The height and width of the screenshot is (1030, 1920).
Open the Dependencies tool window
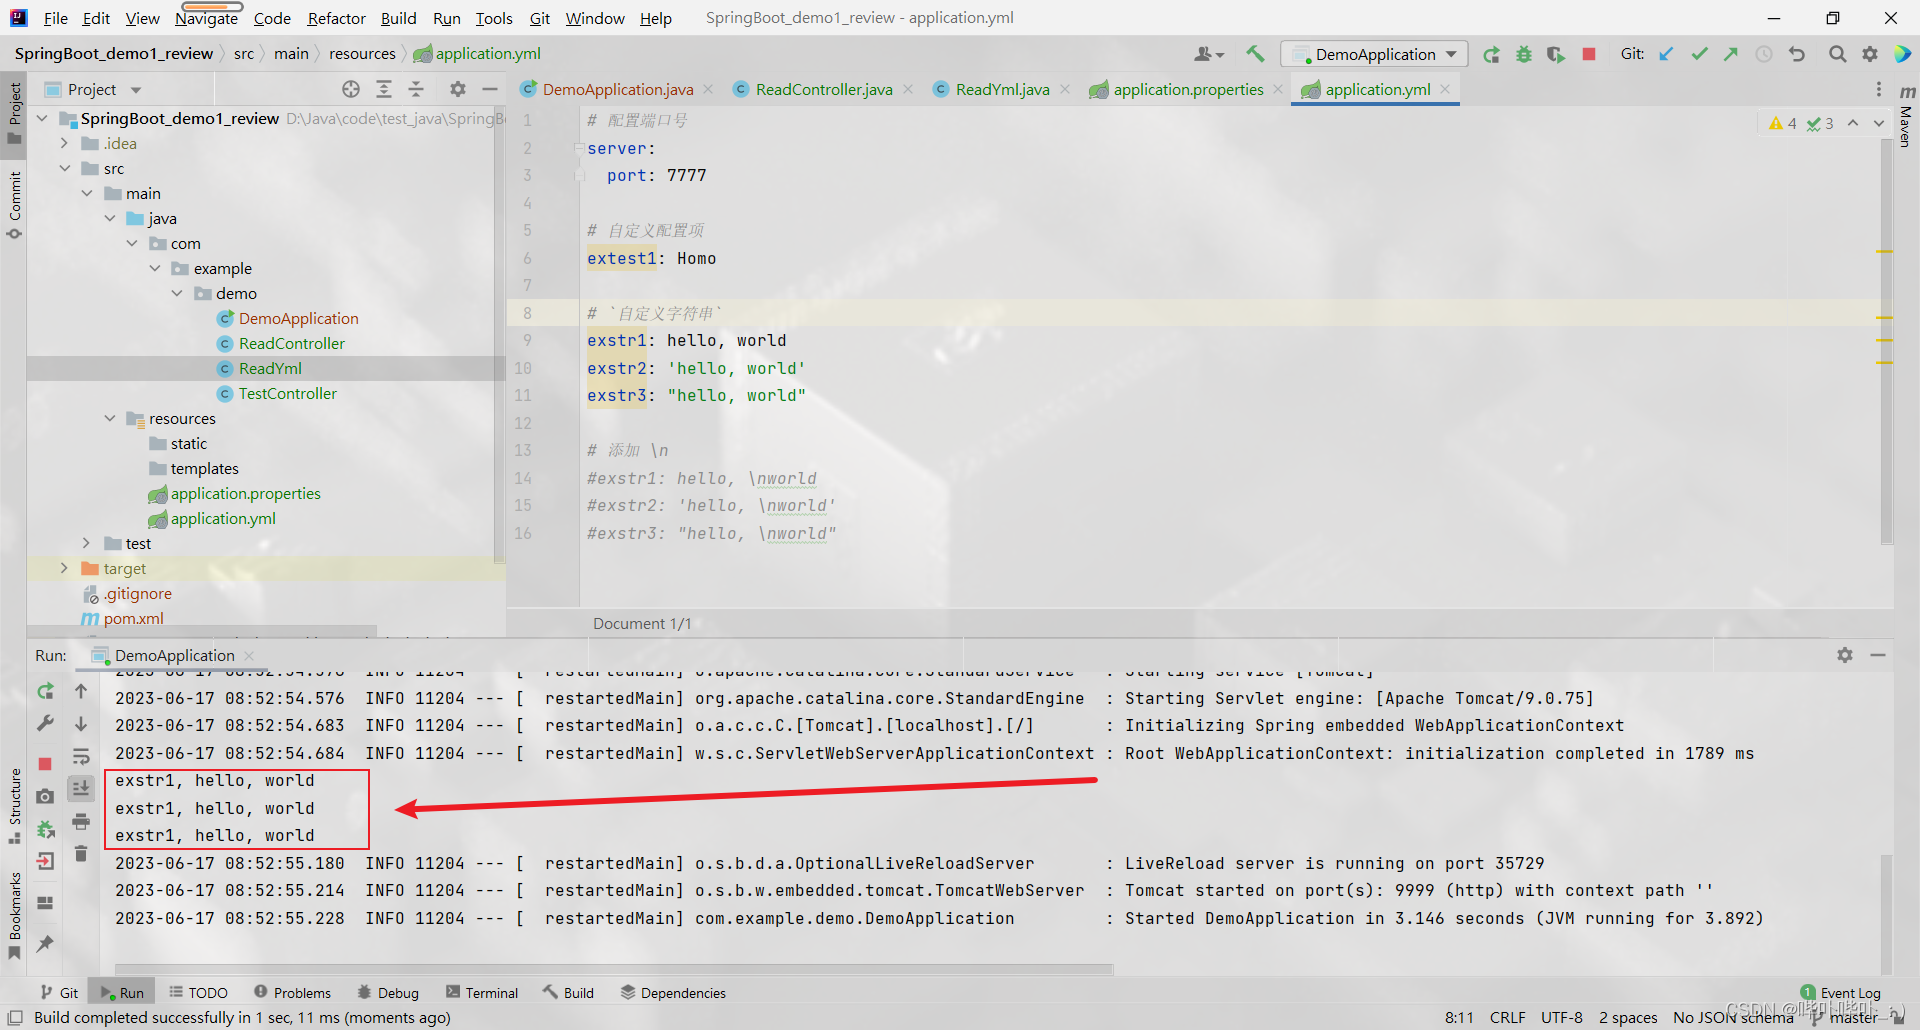pos(673,993)
